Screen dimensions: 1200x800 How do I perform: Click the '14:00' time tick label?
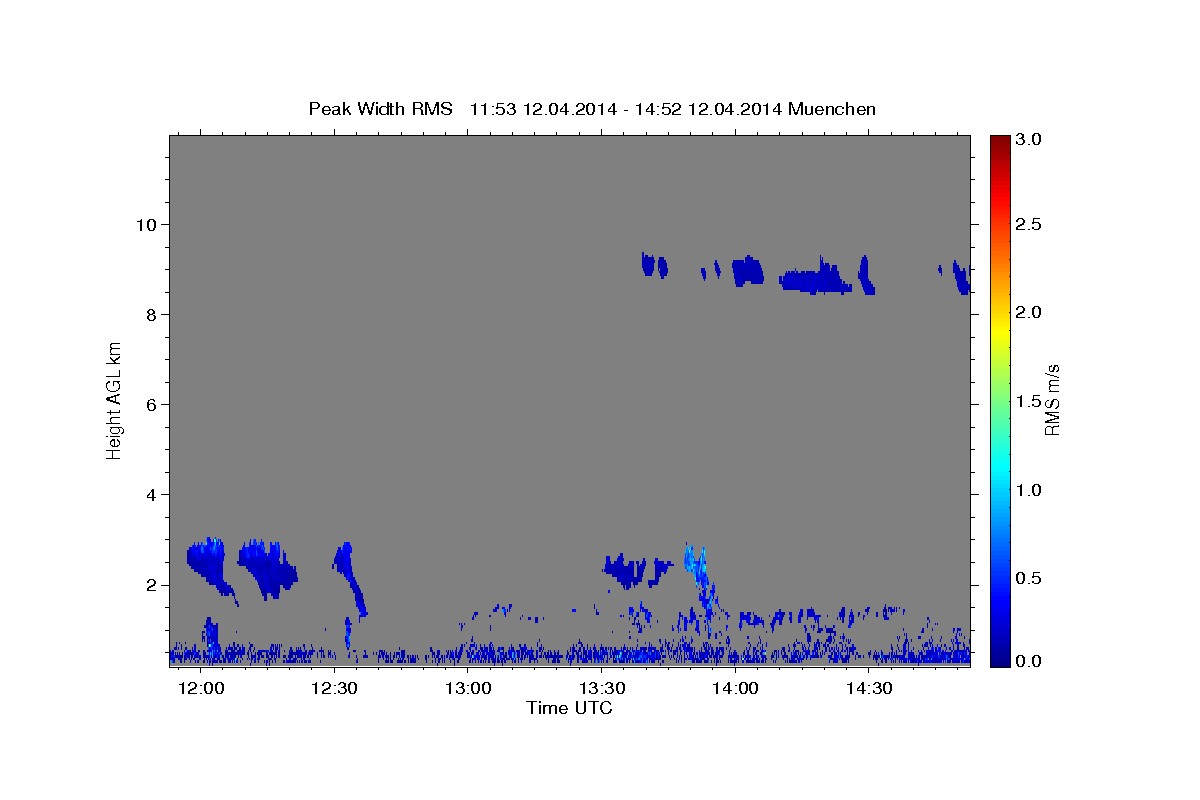point(736,689)
